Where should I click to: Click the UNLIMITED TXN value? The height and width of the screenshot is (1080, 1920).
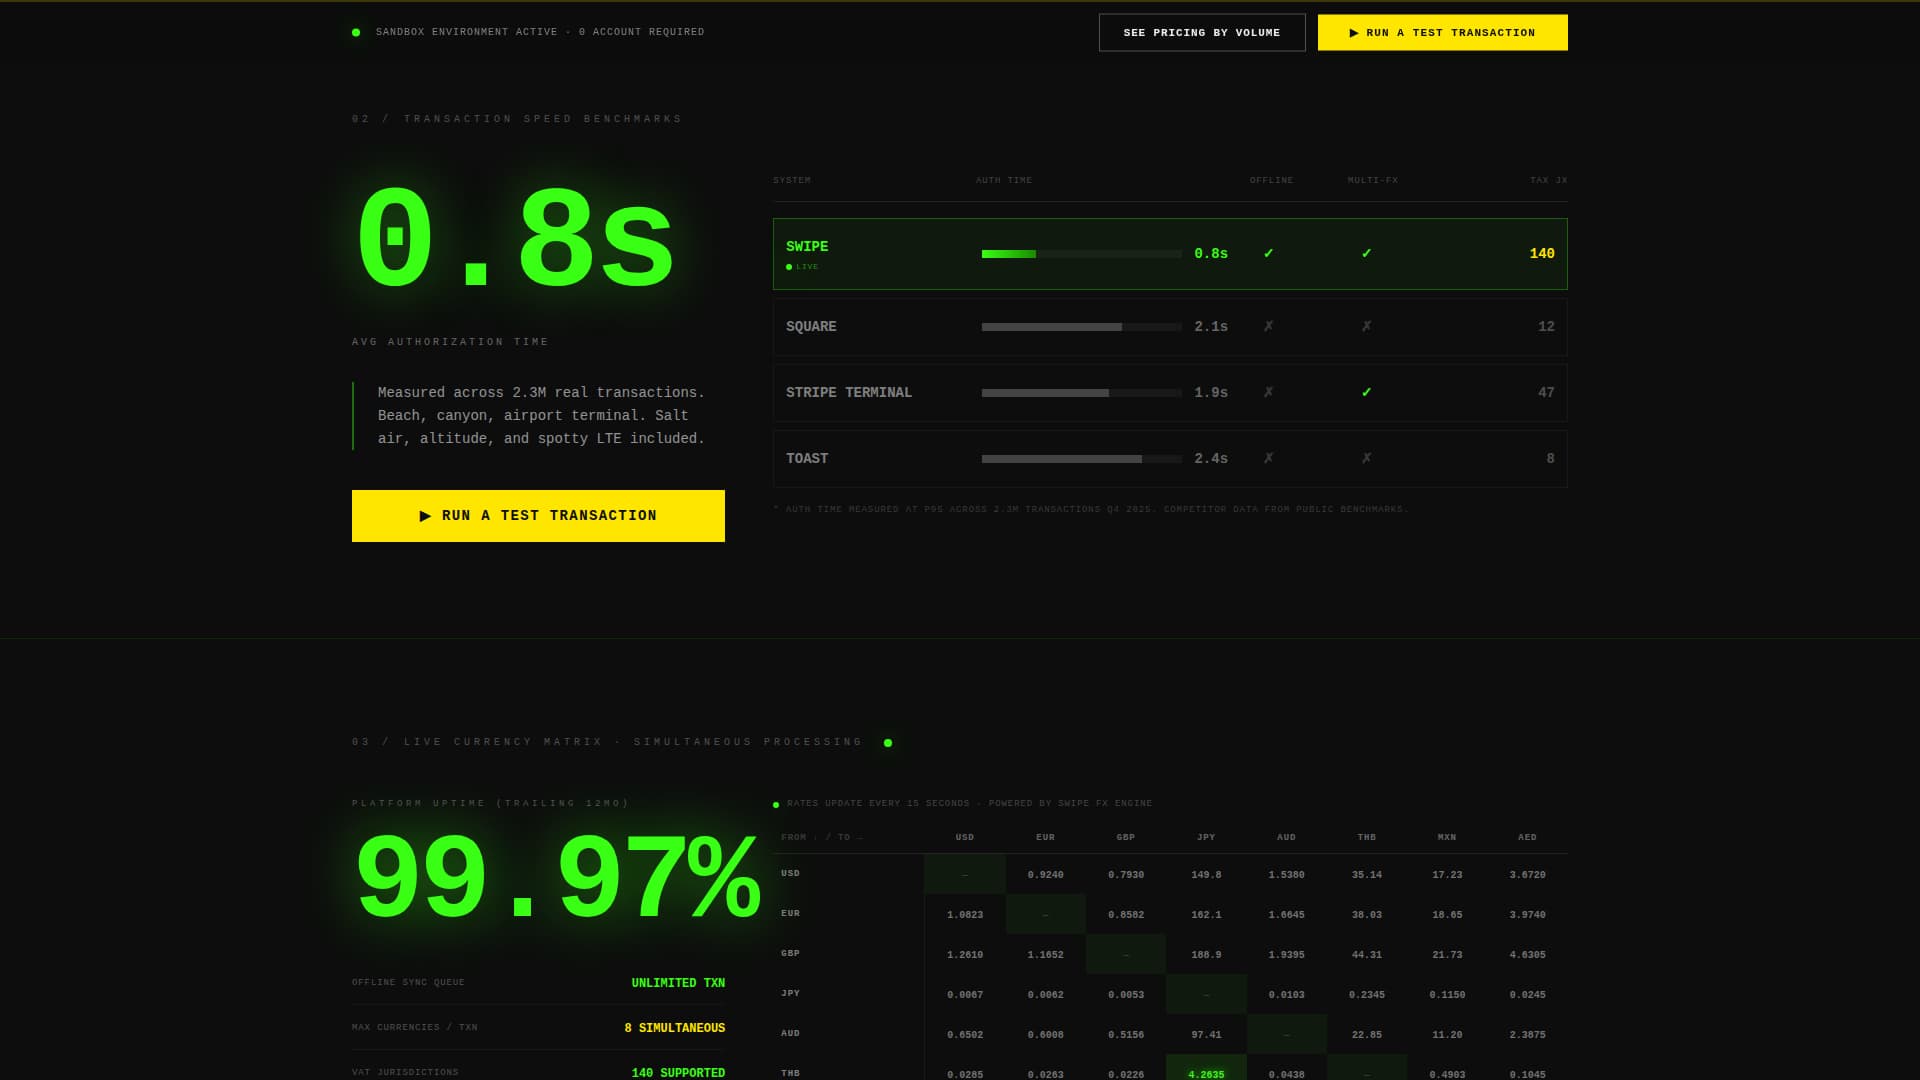pyautogui.click(x=678, y=984)
